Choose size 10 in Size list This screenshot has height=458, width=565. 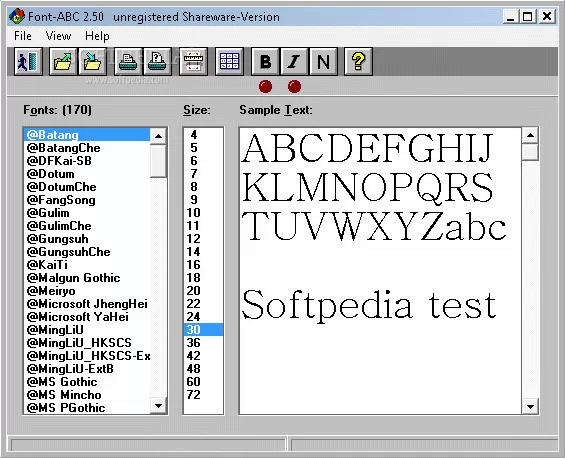(x=203, y=213)
